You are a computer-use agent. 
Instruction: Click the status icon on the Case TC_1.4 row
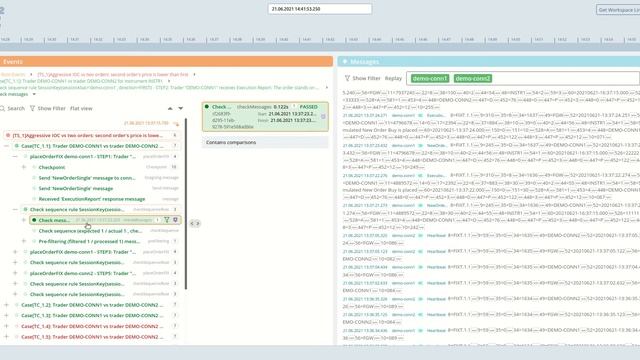pyautogui.click(x=17, y=326)
